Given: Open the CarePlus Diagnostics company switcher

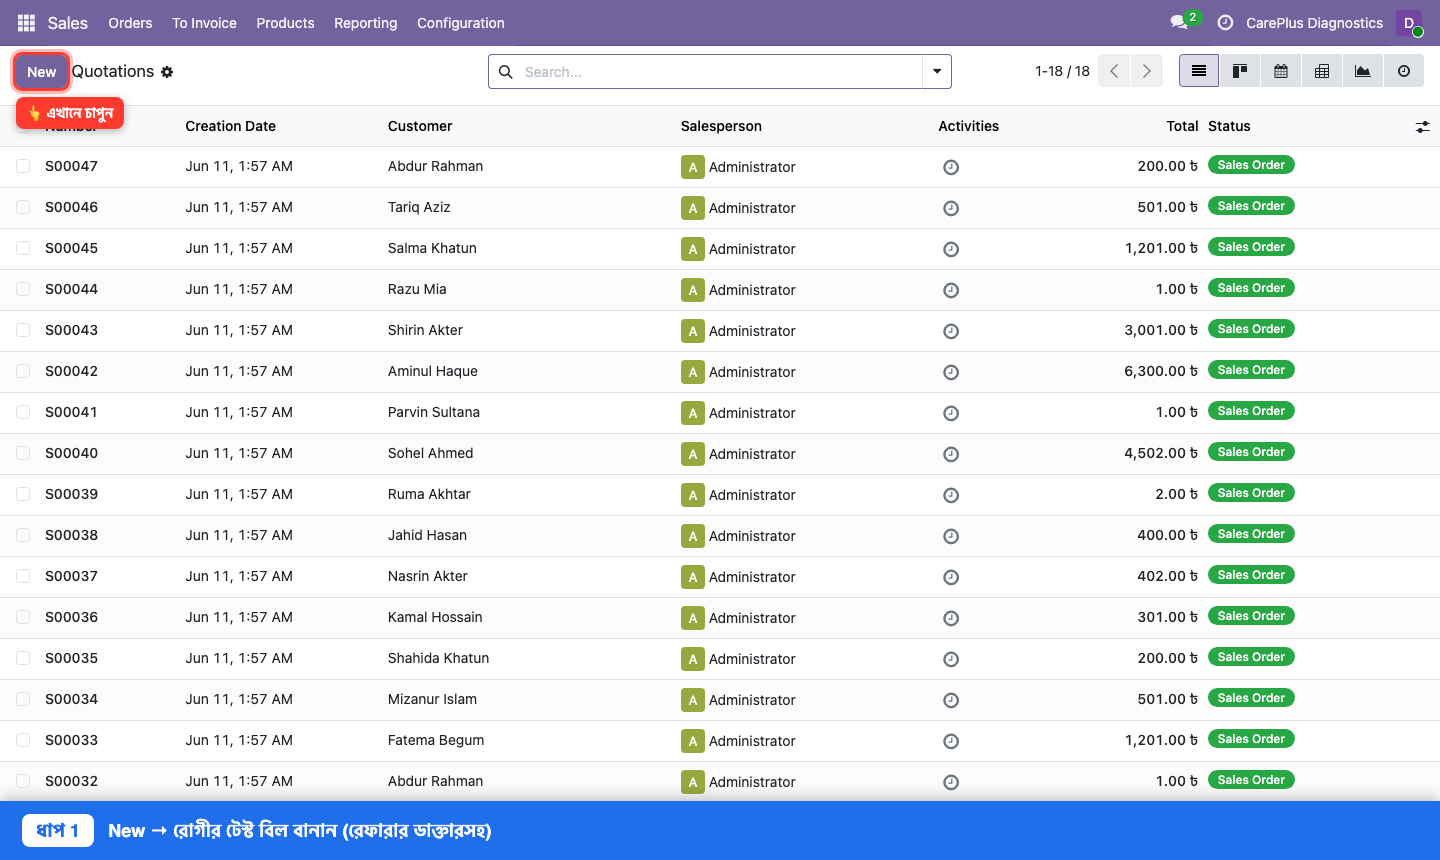Looking at the screenshot, I should pyautogui.click(x=1314, y=23).
